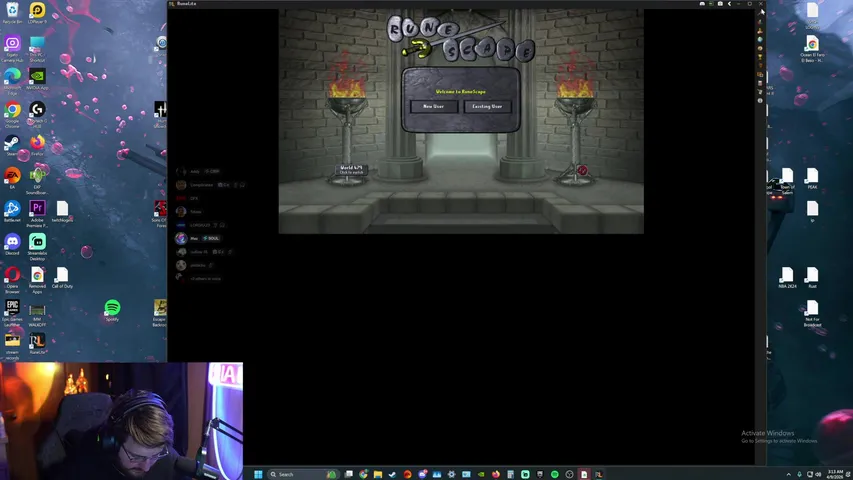Image resolution: width=853 pixels, height=480 pixels.
Task: Switch to RuneLite in the taskbar
Action: pos(598,474)
